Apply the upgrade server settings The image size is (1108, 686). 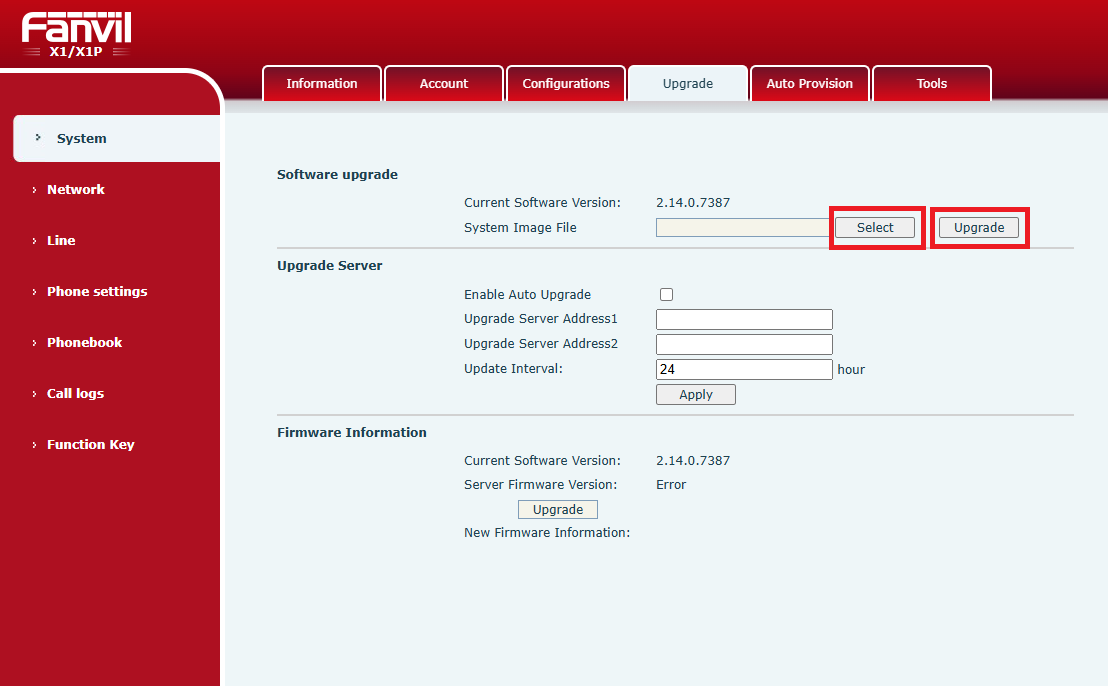tap(695, 395)
